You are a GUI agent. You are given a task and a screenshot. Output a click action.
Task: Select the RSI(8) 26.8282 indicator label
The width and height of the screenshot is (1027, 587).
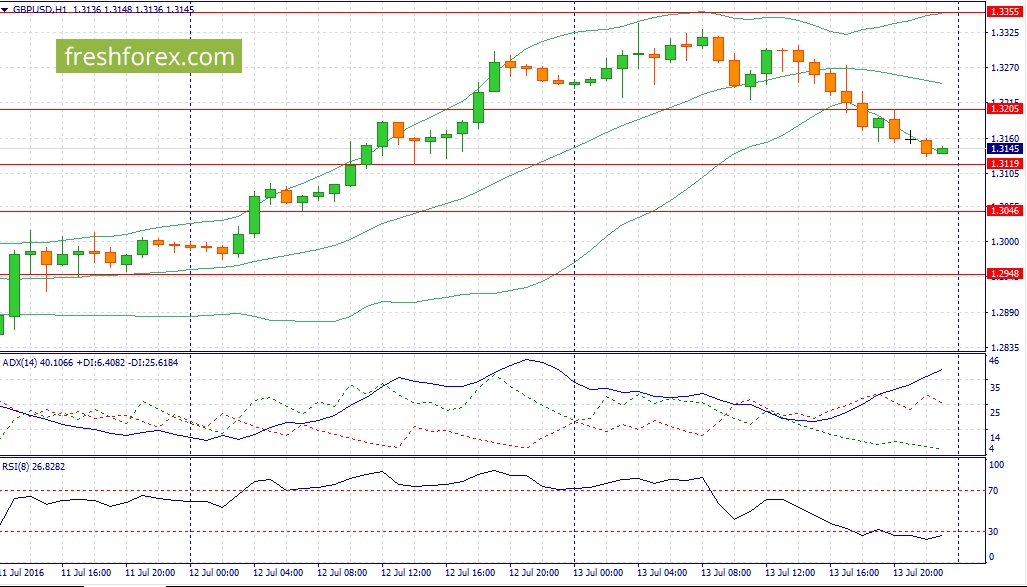click(34, 466)
